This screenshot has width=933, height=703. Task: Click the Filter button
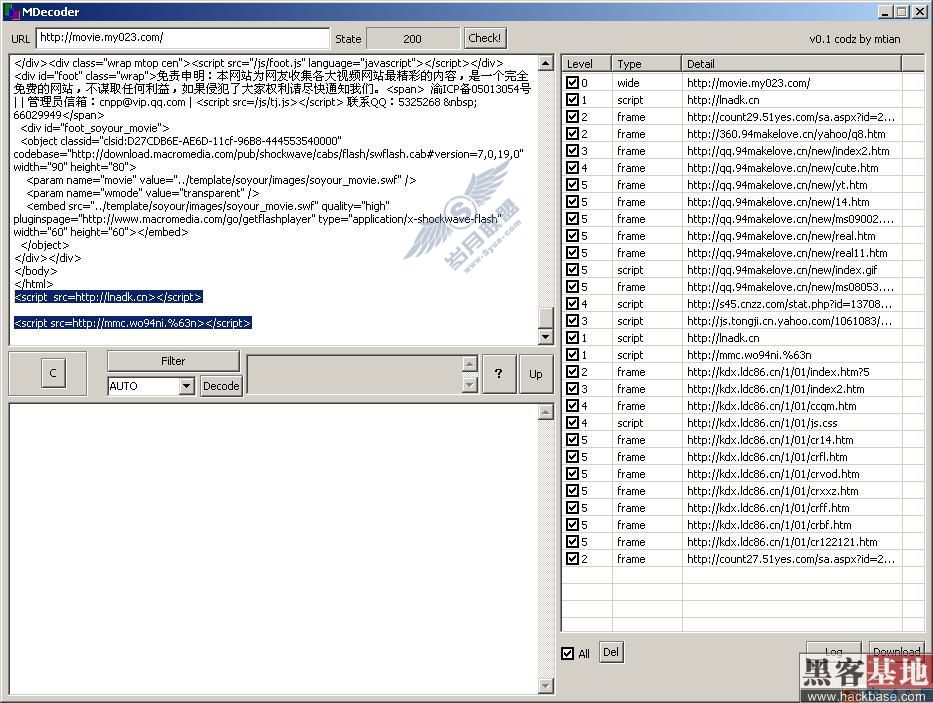[x=173, y=361]
